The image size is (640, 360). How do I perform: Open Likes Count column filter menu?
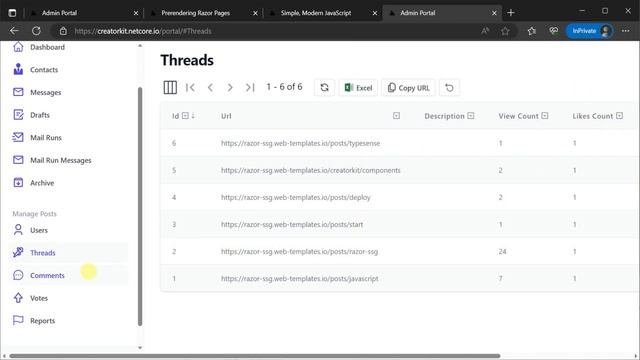[x=619, y=116]
